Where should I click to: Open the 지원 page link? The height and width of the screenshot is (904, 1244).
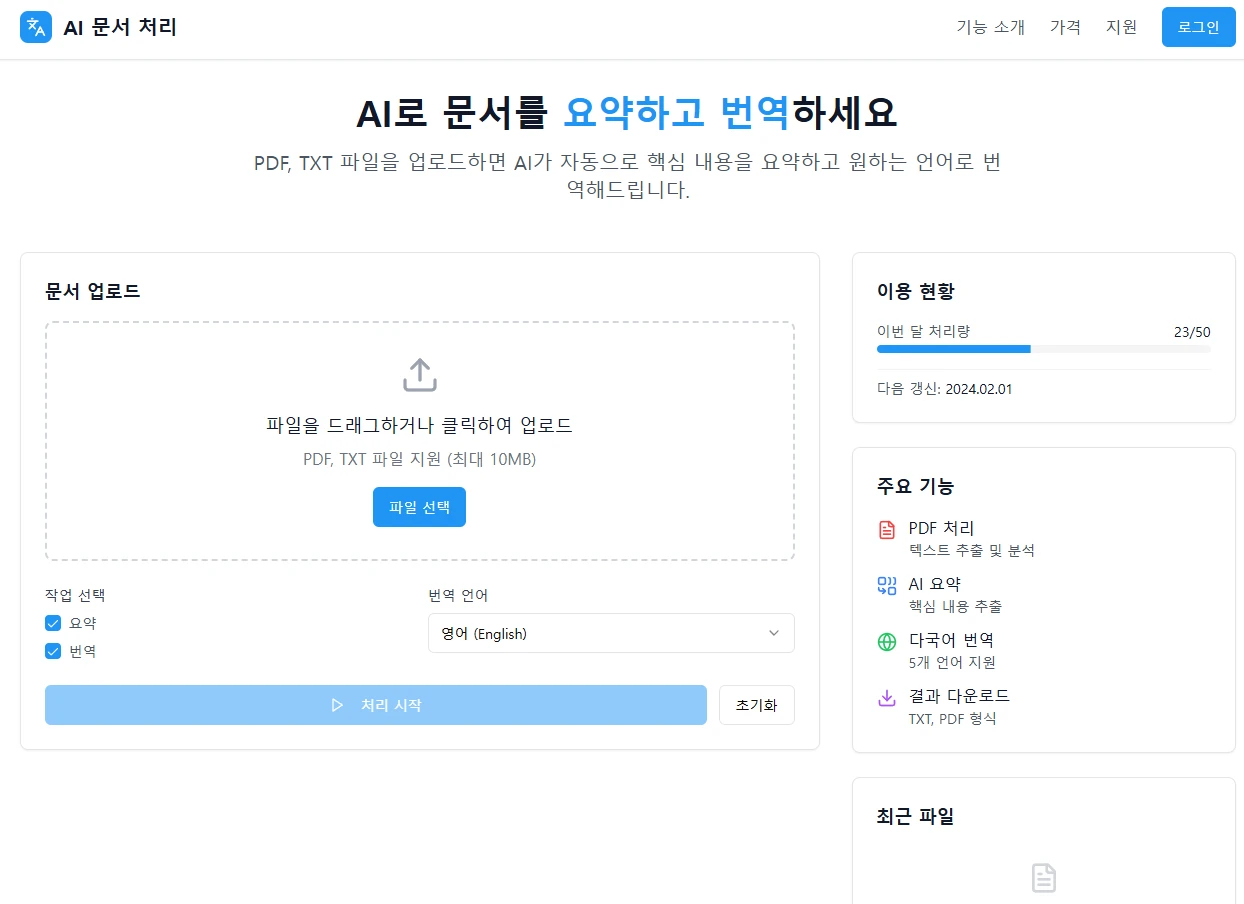[1122, 27]
